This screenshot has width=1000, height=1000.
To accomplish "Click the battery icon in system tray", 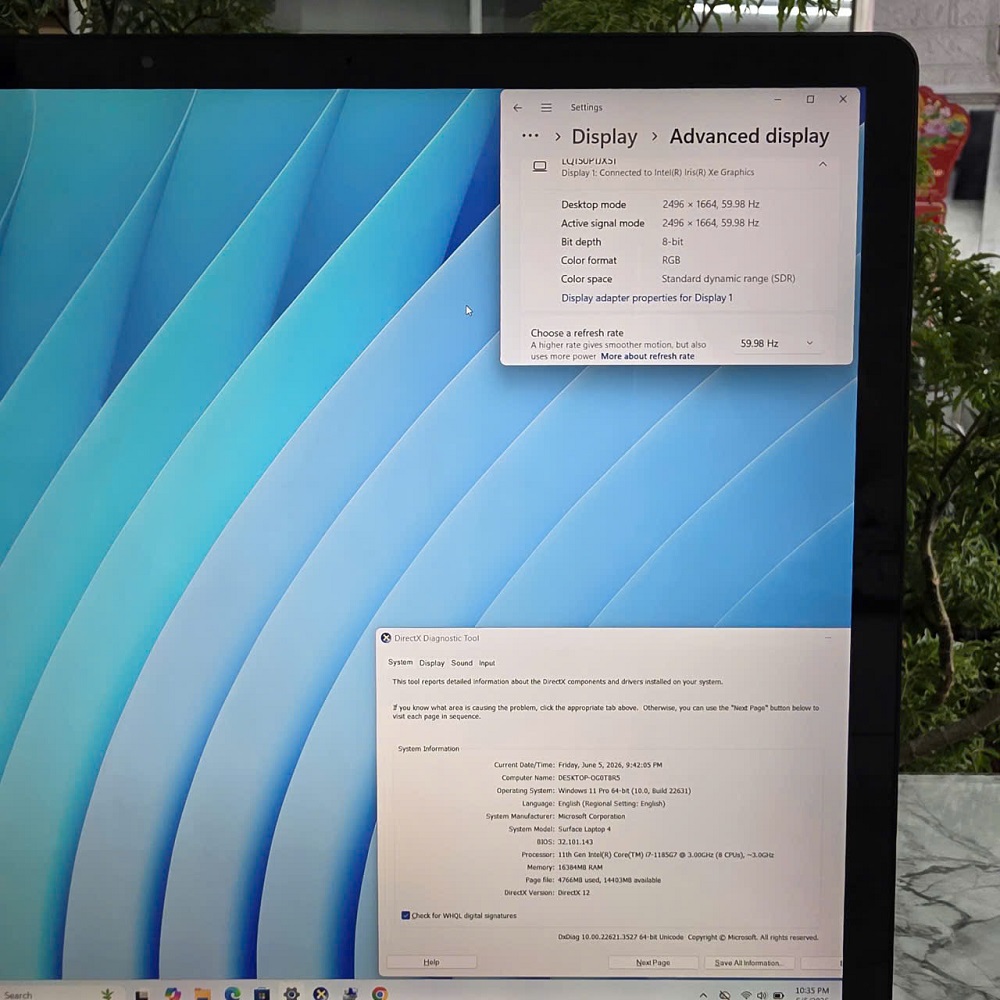I will click(x=778, y=995).
